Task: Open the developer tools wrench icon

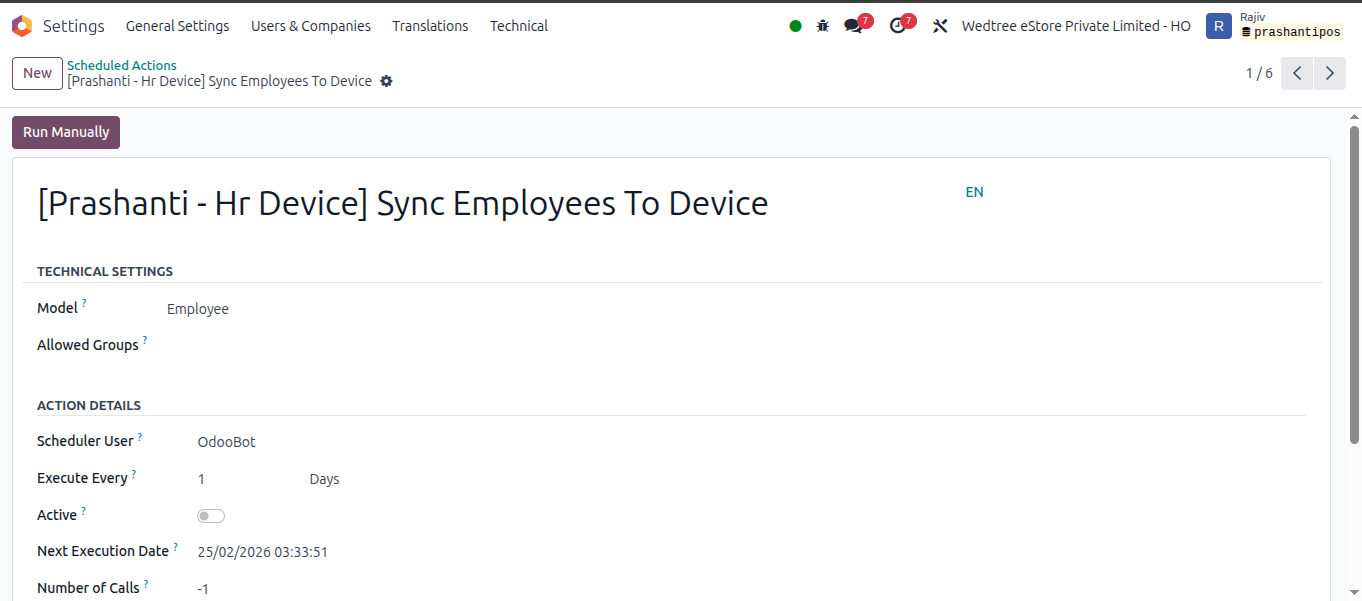Action: (940, 26)
